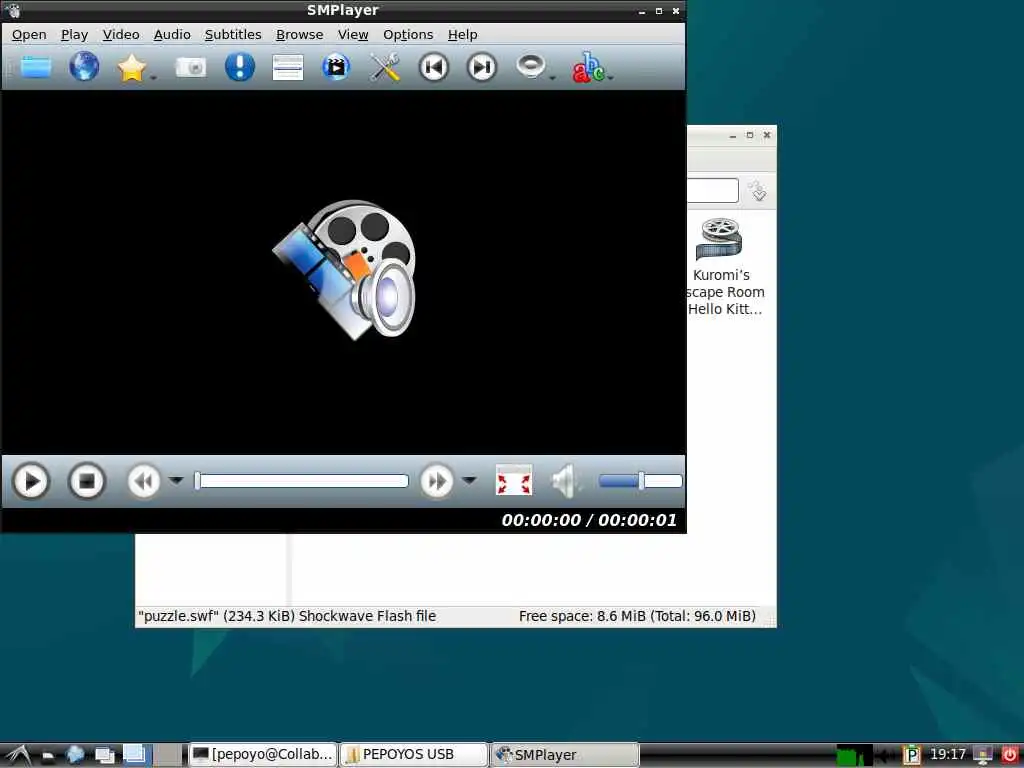This screenshot has height=768, width=1024.
Task: Click the P tray icon
Action: (911, 755)
